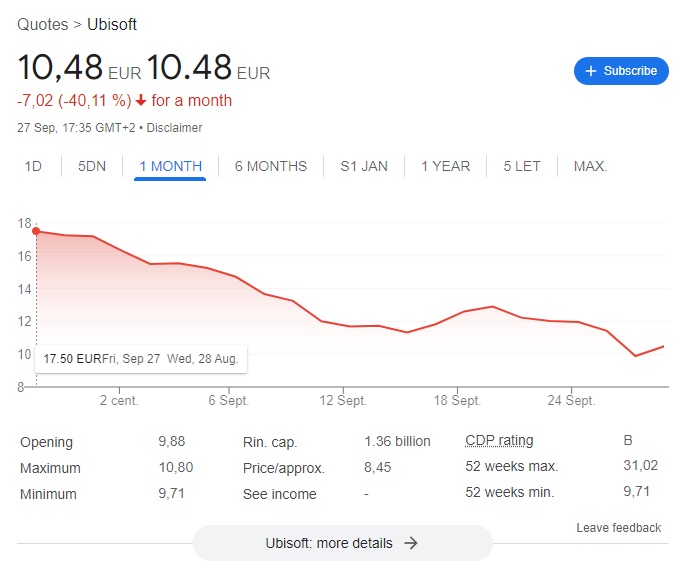
Task: Click the Minimum value 9,71 beside Minimum
Action: 171,493
